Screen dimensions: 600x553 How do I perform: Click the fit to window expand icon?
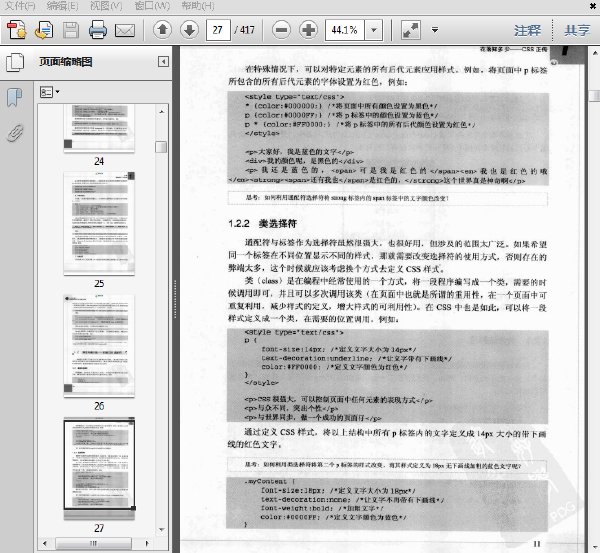[411, 30]
